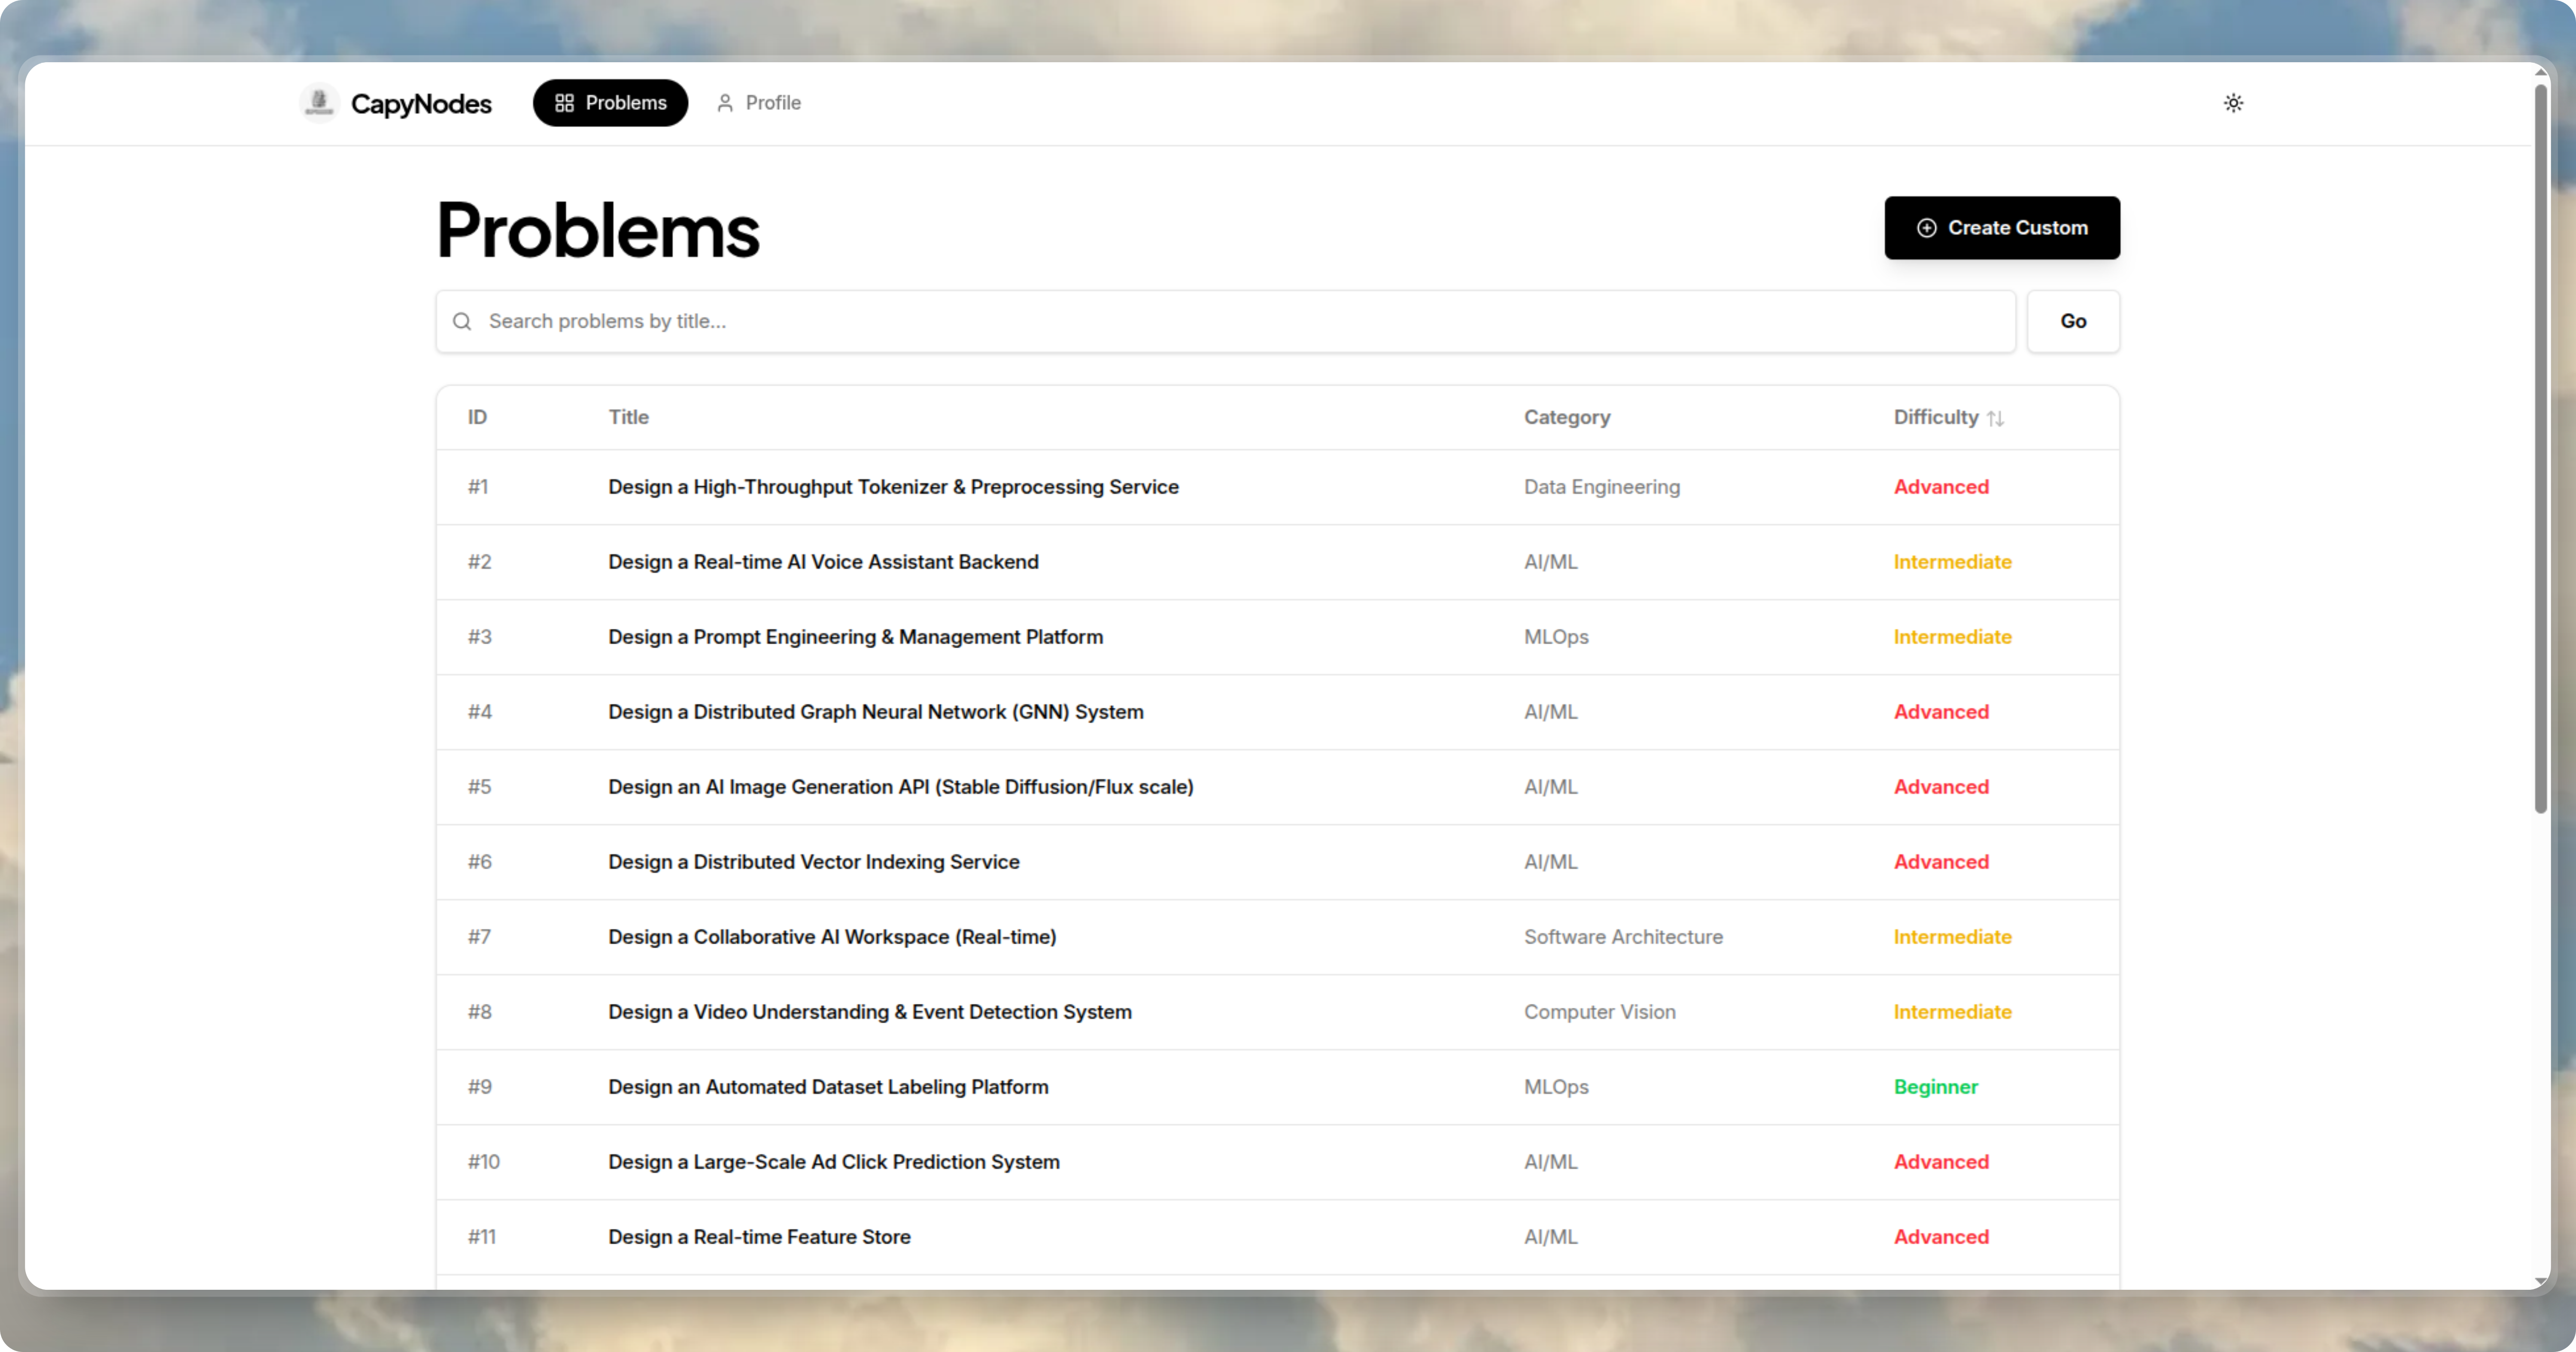Screen dimensions: 2576x1352
Task: Click the person icon next to Profile
Action: (724, 103)
